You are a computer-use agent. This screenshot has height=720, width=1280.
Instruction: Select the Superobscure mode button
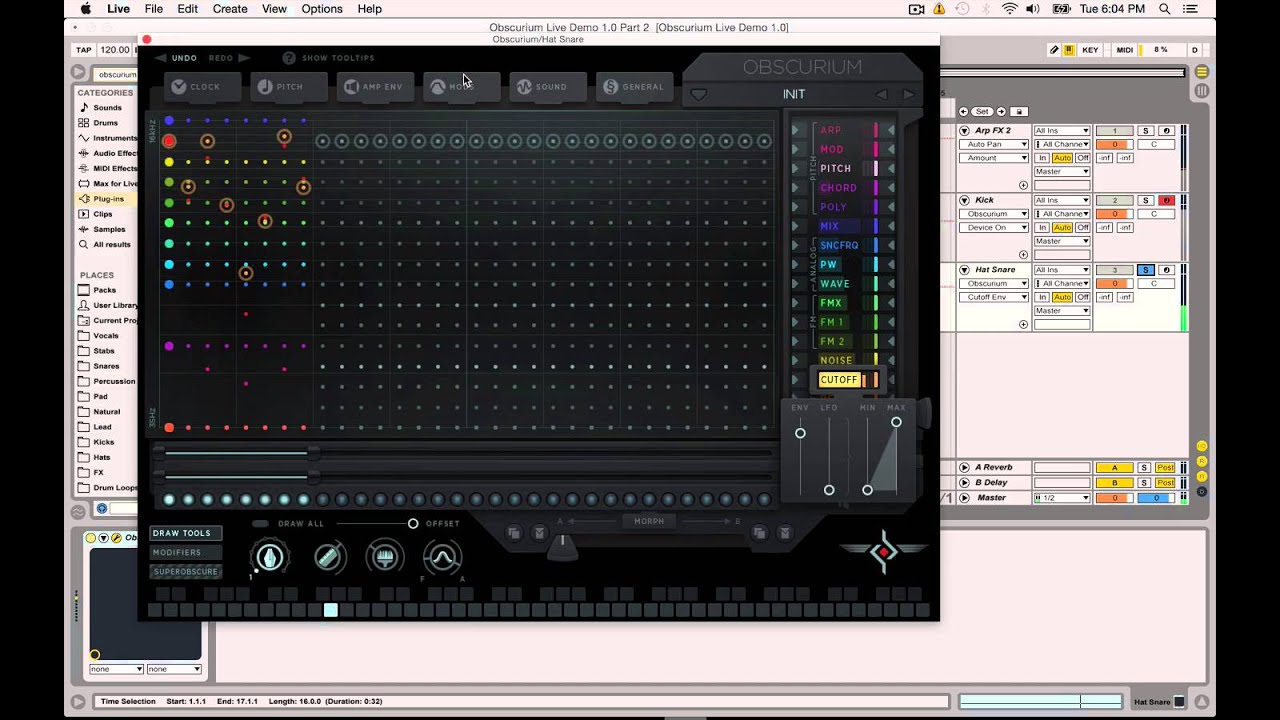coord(185,571)
